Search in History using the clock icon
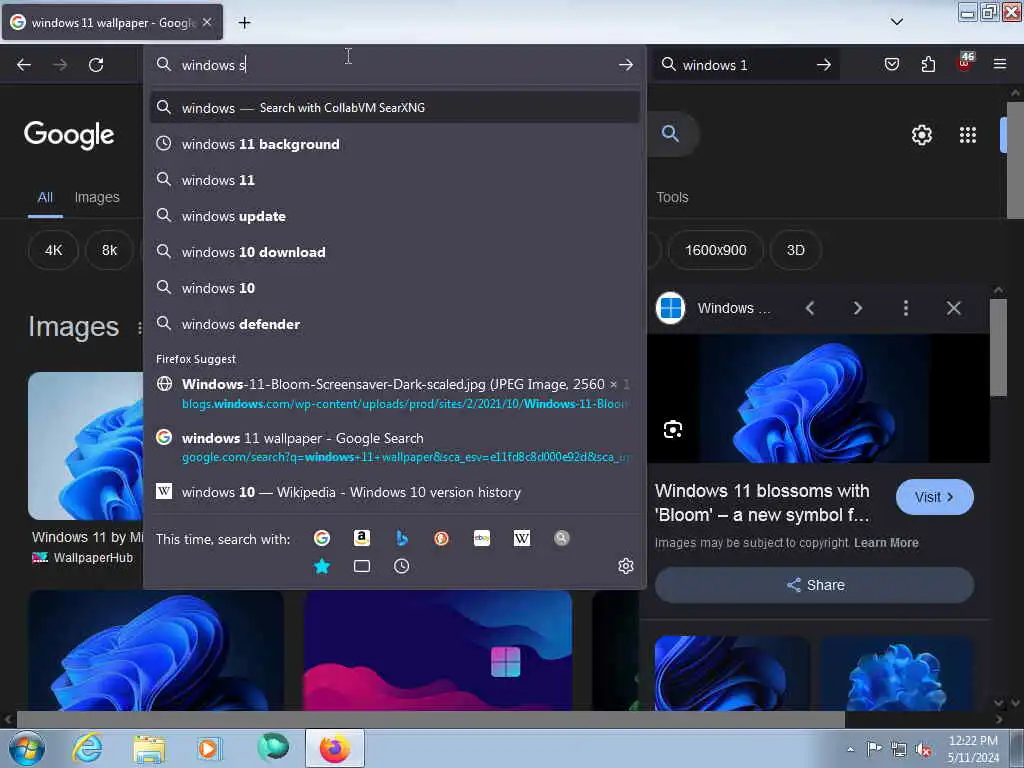This screenshot has height=768, width=1024. coord(402,566)
